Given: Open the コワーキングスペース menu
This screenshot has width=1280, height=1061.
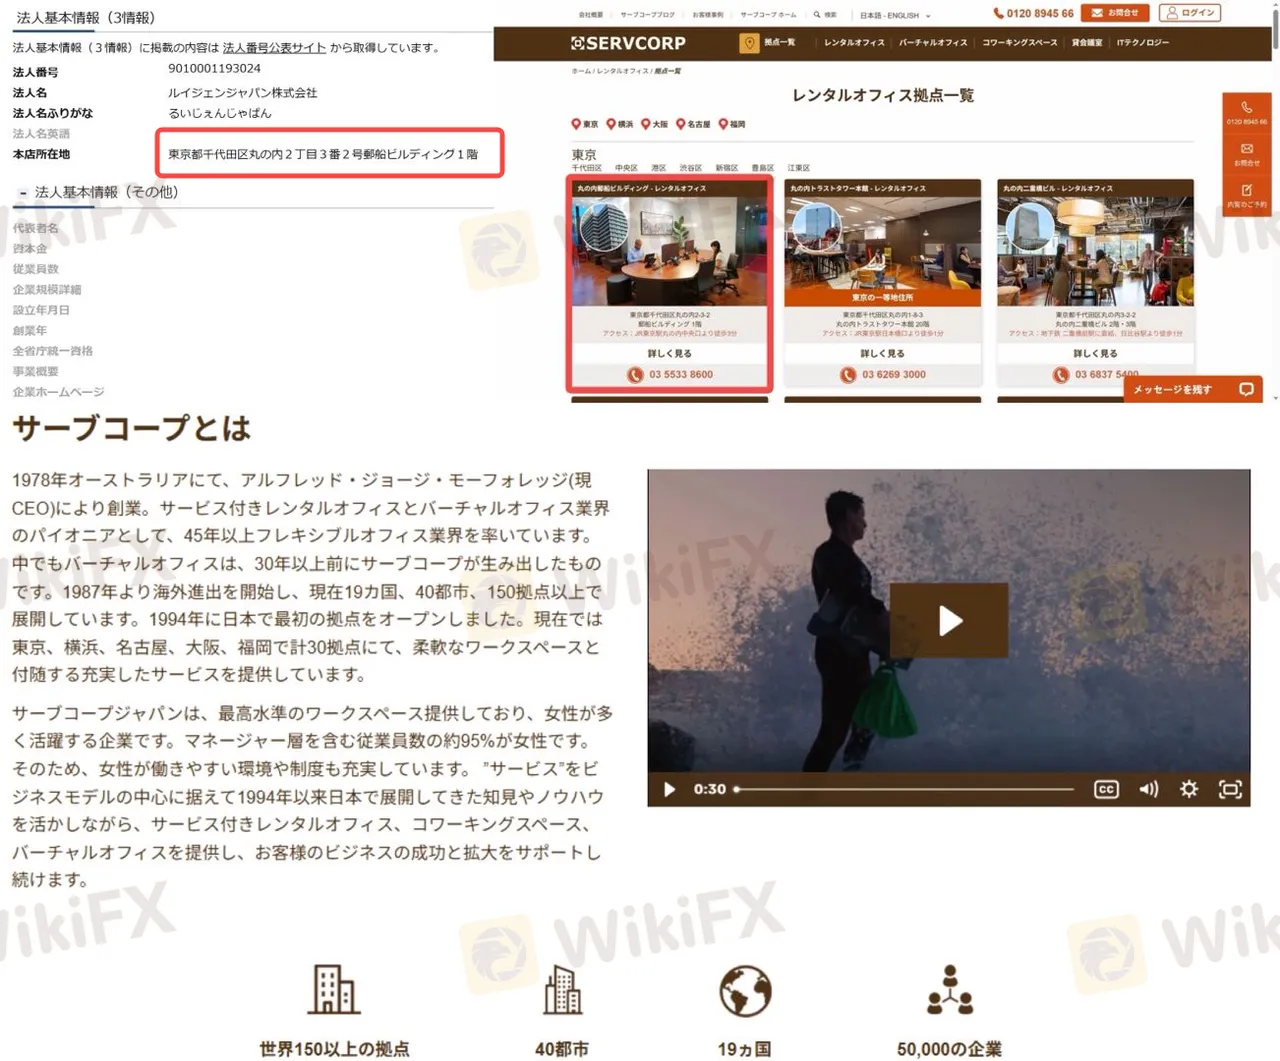Looking at the screenshot, I should coord(1019,43).
